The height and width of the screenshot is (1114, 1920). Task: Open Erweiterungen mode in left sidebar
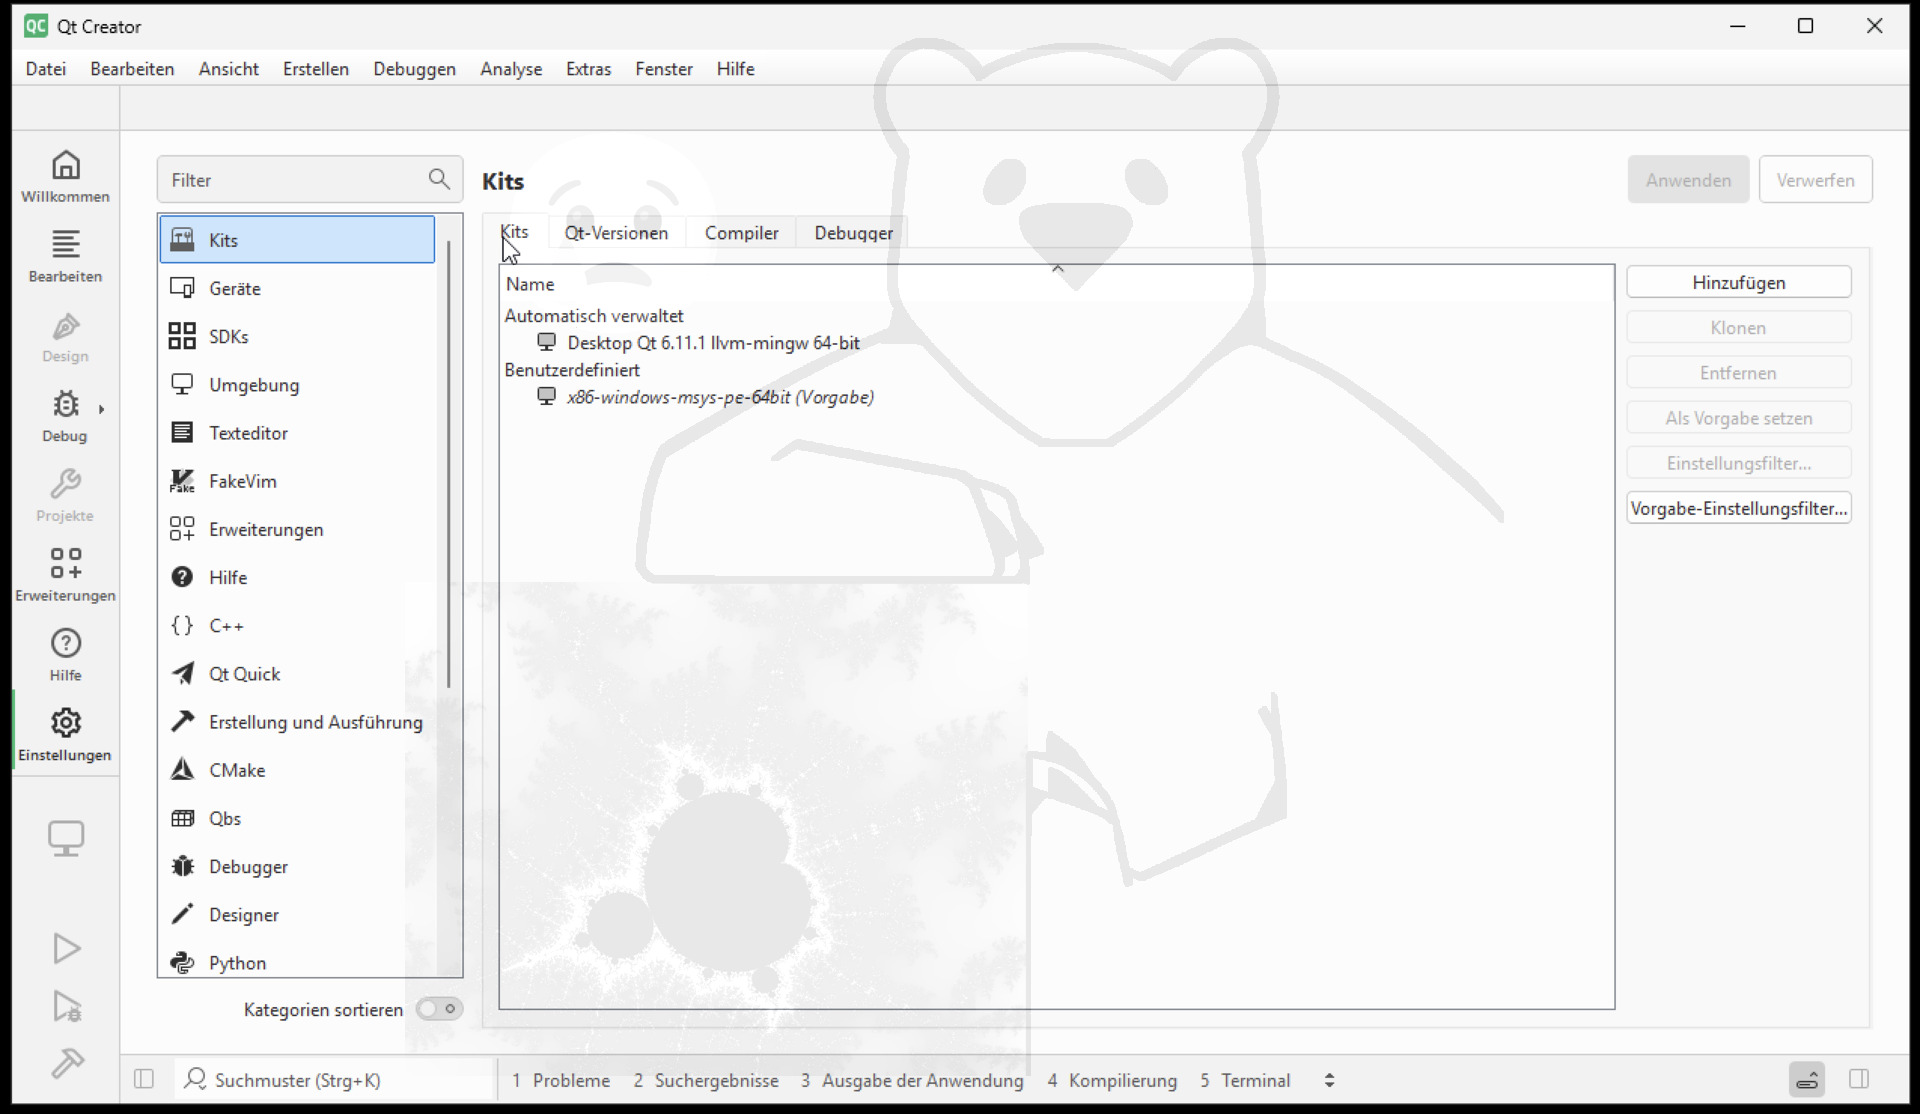coord(66,576)
